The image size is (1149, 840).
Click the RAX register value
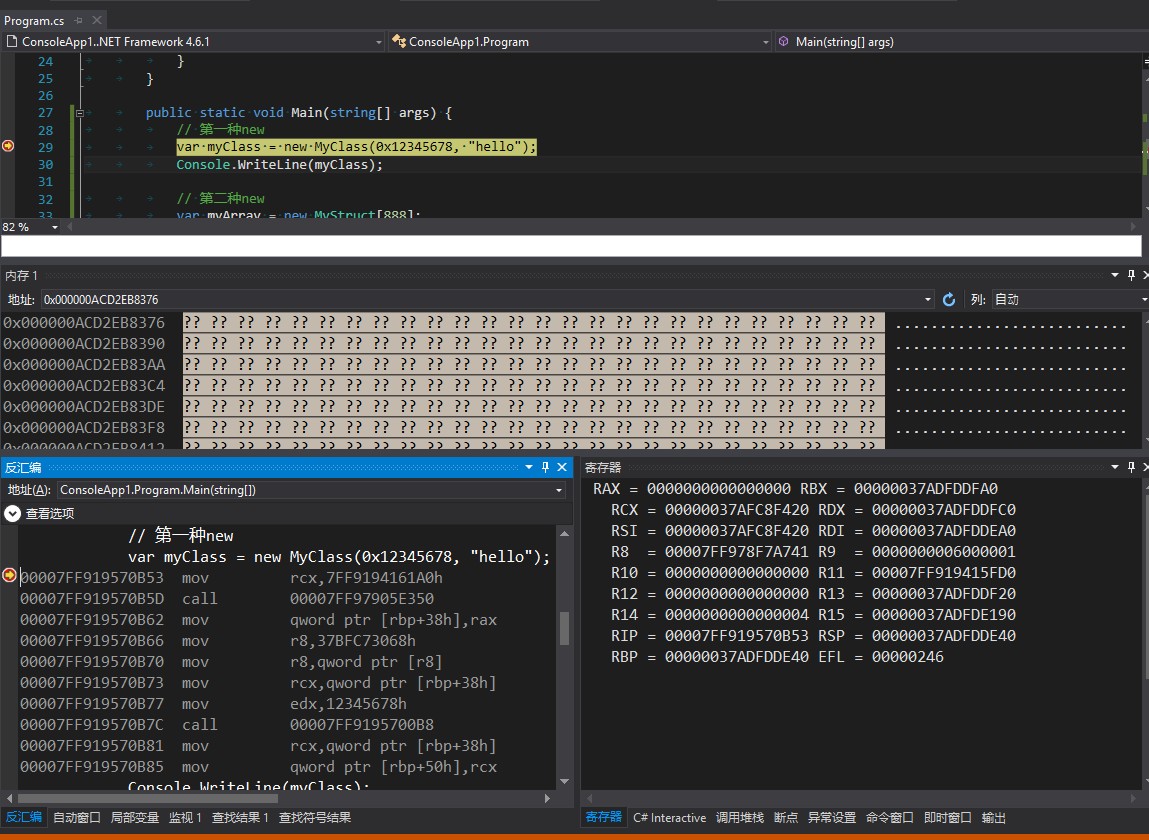pyautogui.click(x=719, y=489)
